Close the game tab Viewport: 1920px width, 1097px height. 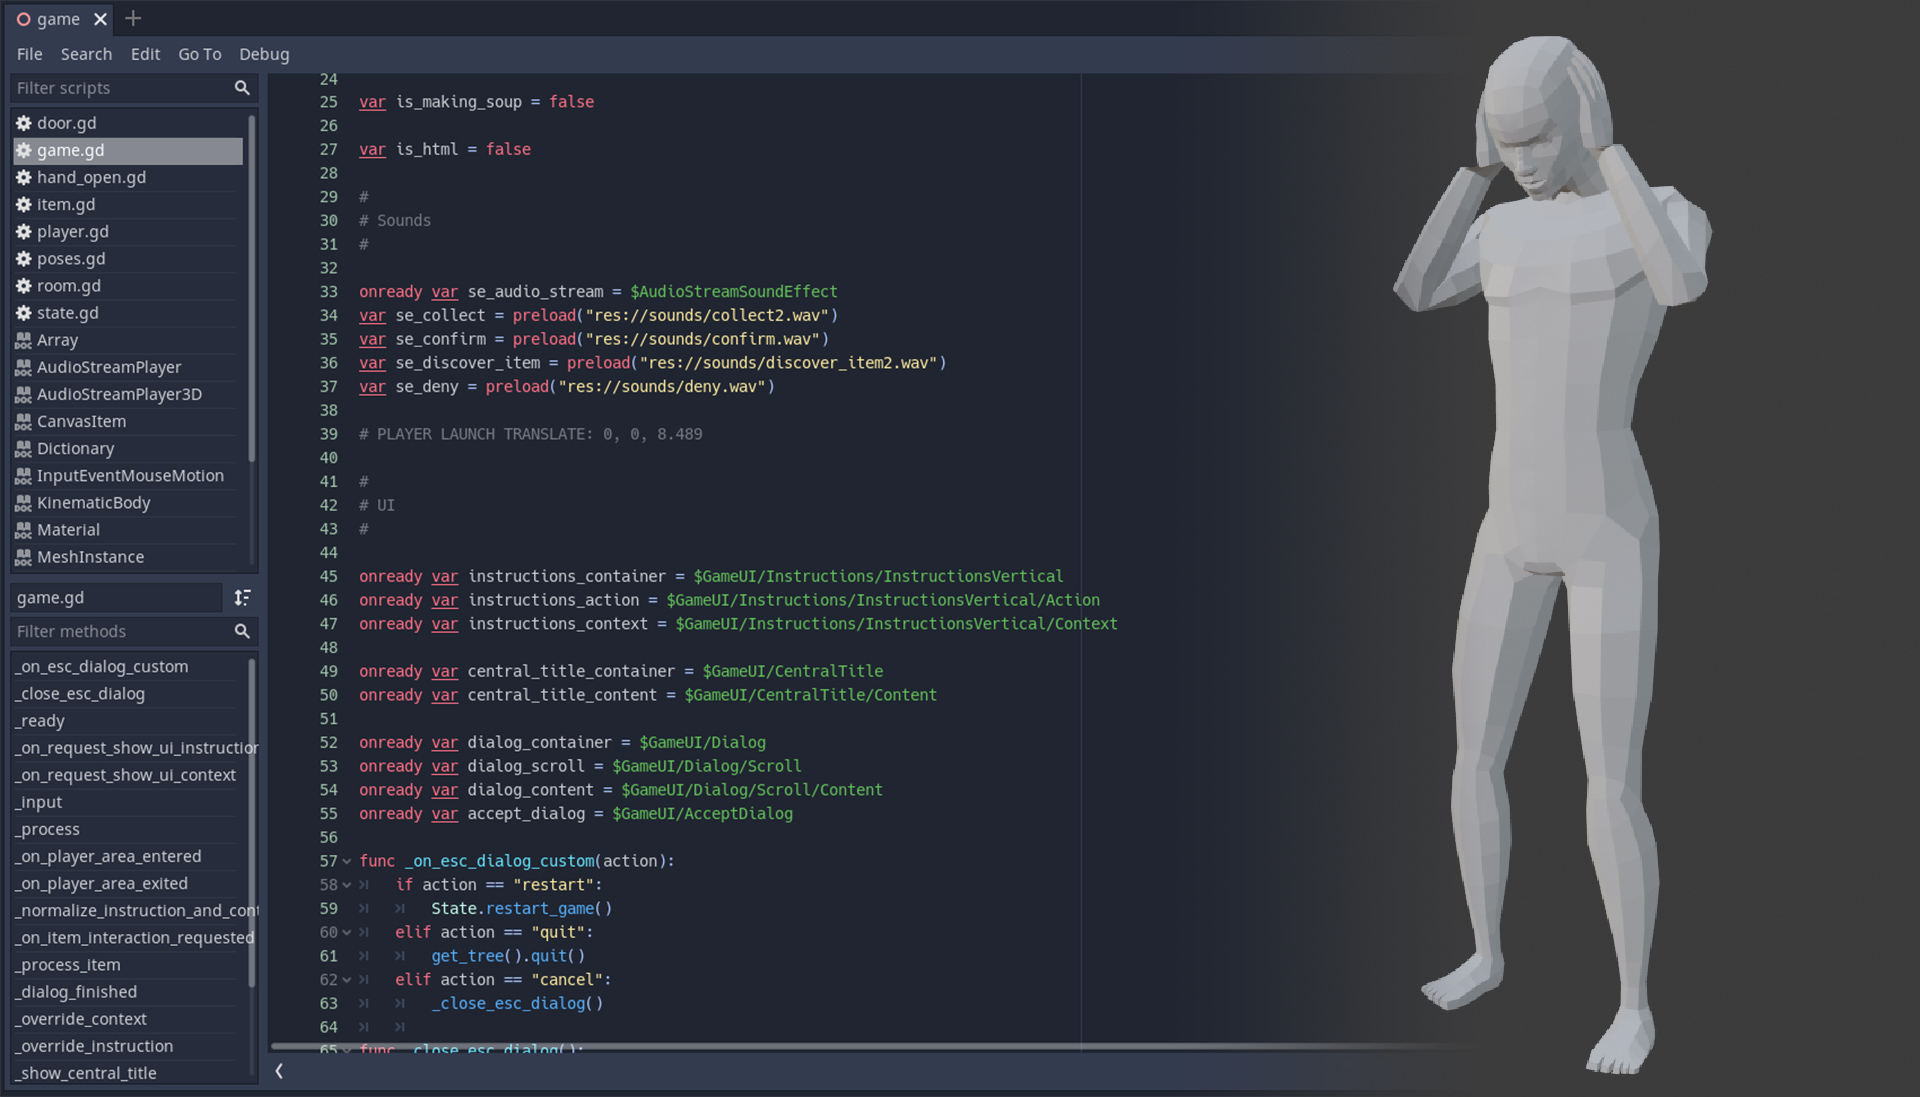100,19
